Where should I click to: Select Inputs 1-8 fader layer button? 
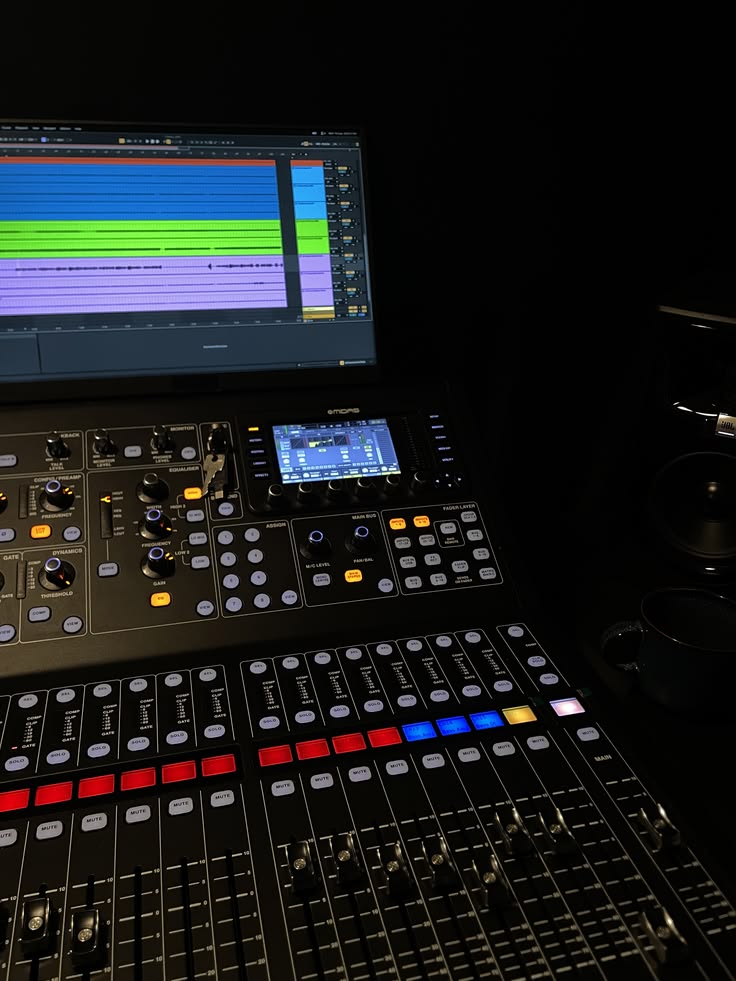(397, 523)
